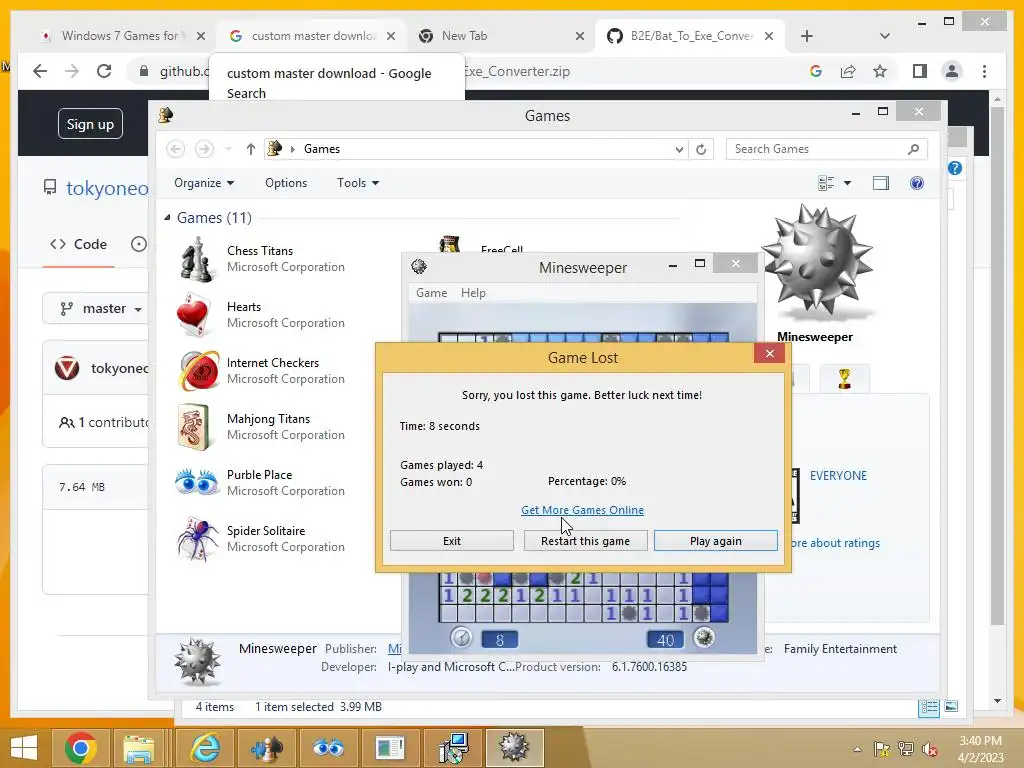
Task: Click the timer clock icon in Minesweeper
Action: 462,637
